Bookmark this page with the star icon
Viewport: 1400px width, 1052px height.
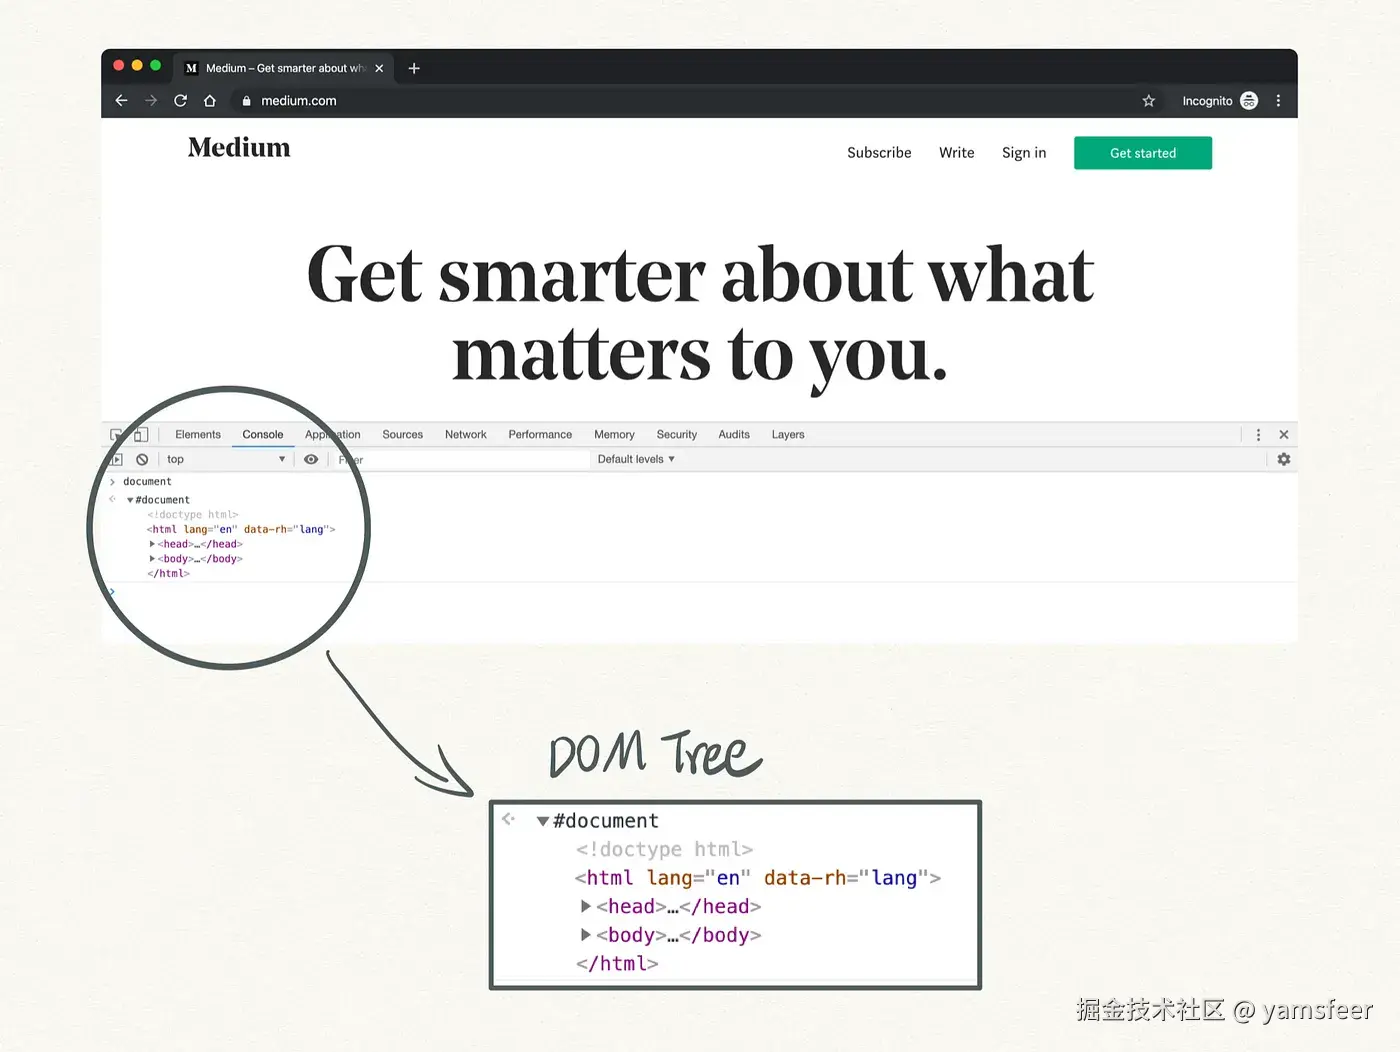(1148, 100)
